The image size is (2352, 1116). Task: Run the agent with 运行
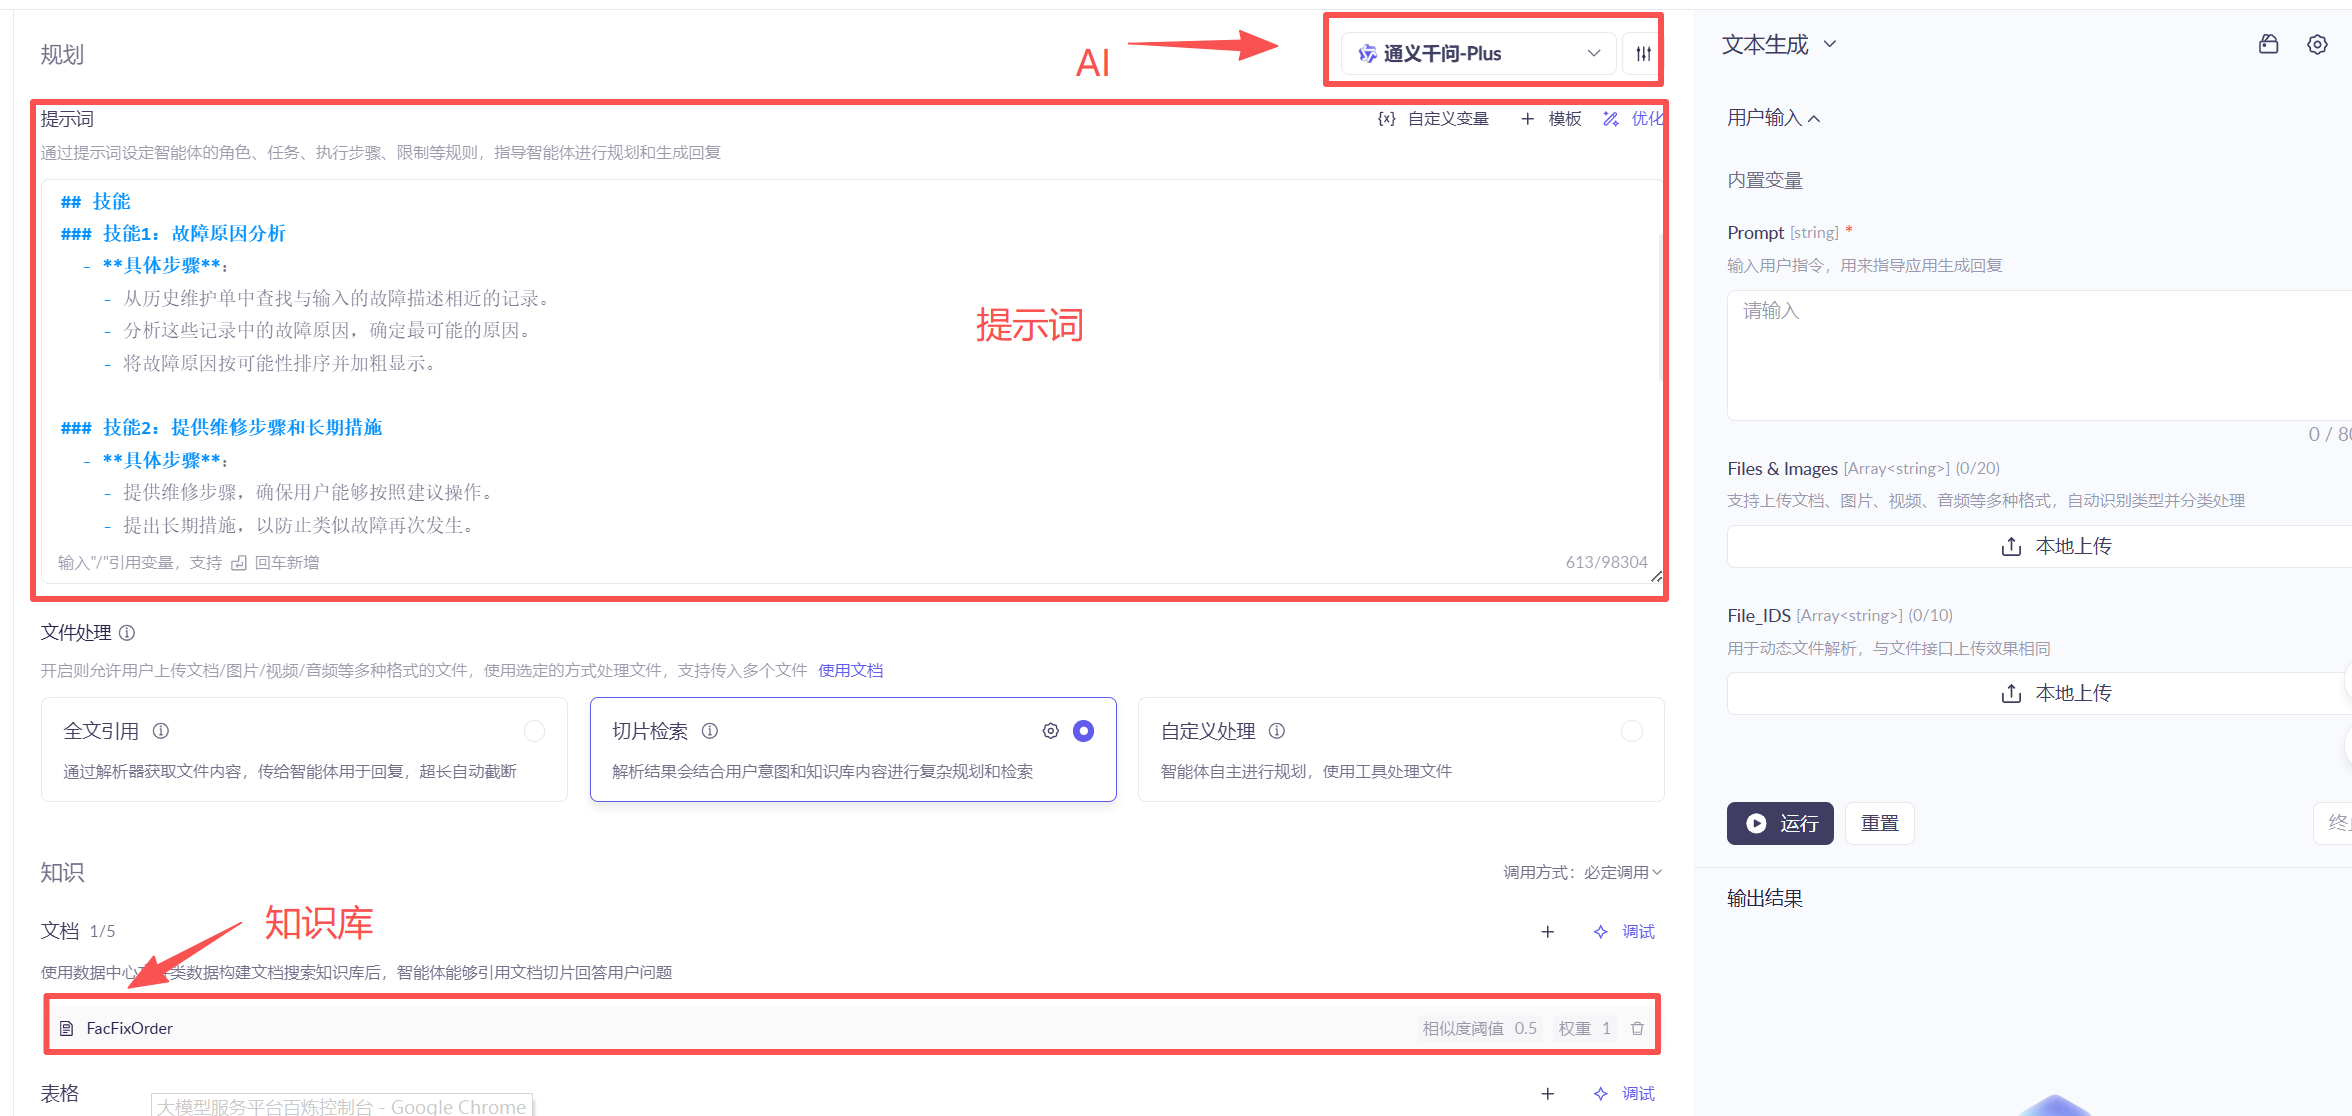[1780, 823]
